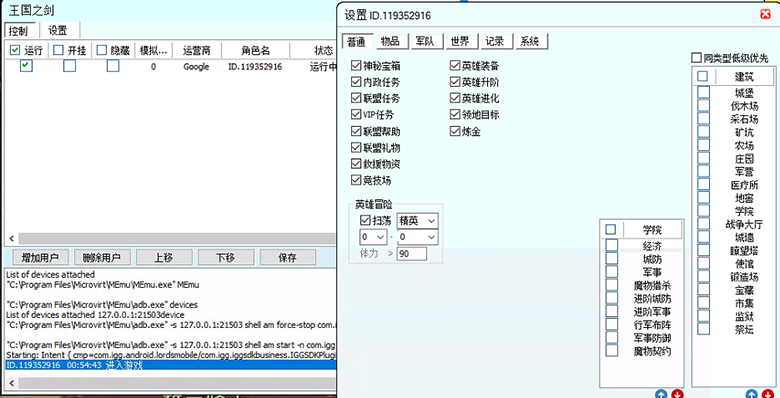
Task: Click the 运营商 column header
Action: [196, 50]
